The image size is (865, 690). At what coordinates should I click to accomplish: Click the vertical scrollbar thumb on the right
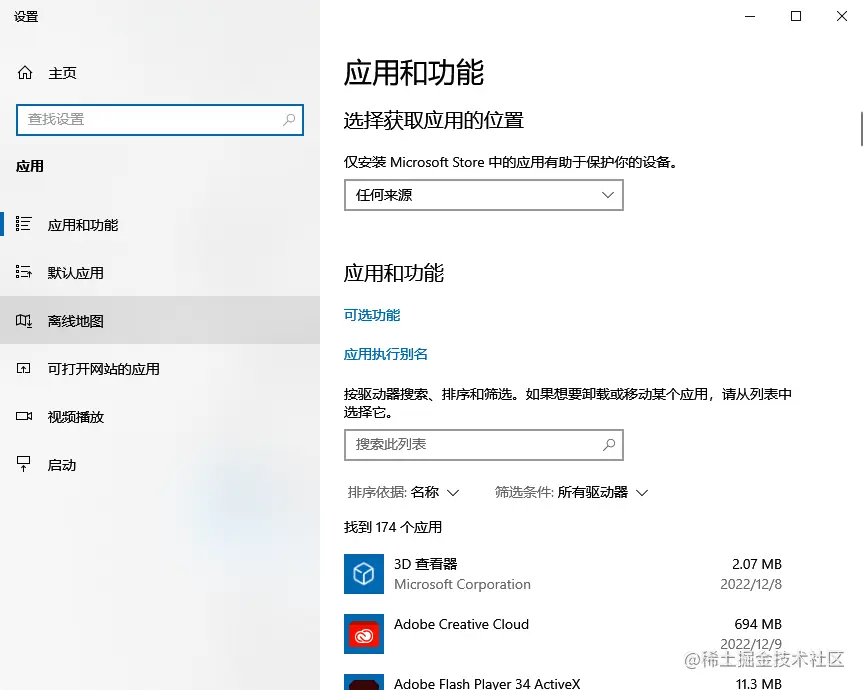862,129
